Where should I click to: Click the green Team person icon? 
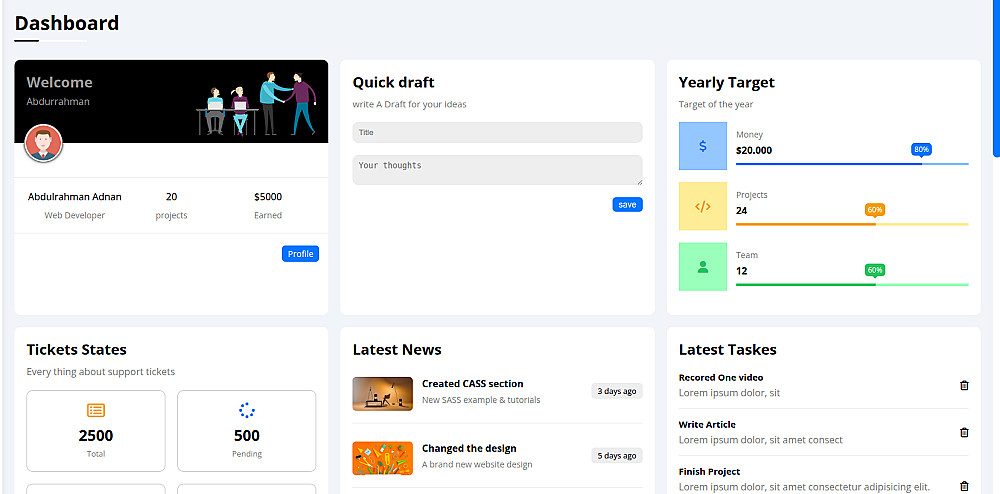pyautogui.click(x=702, y=266)
